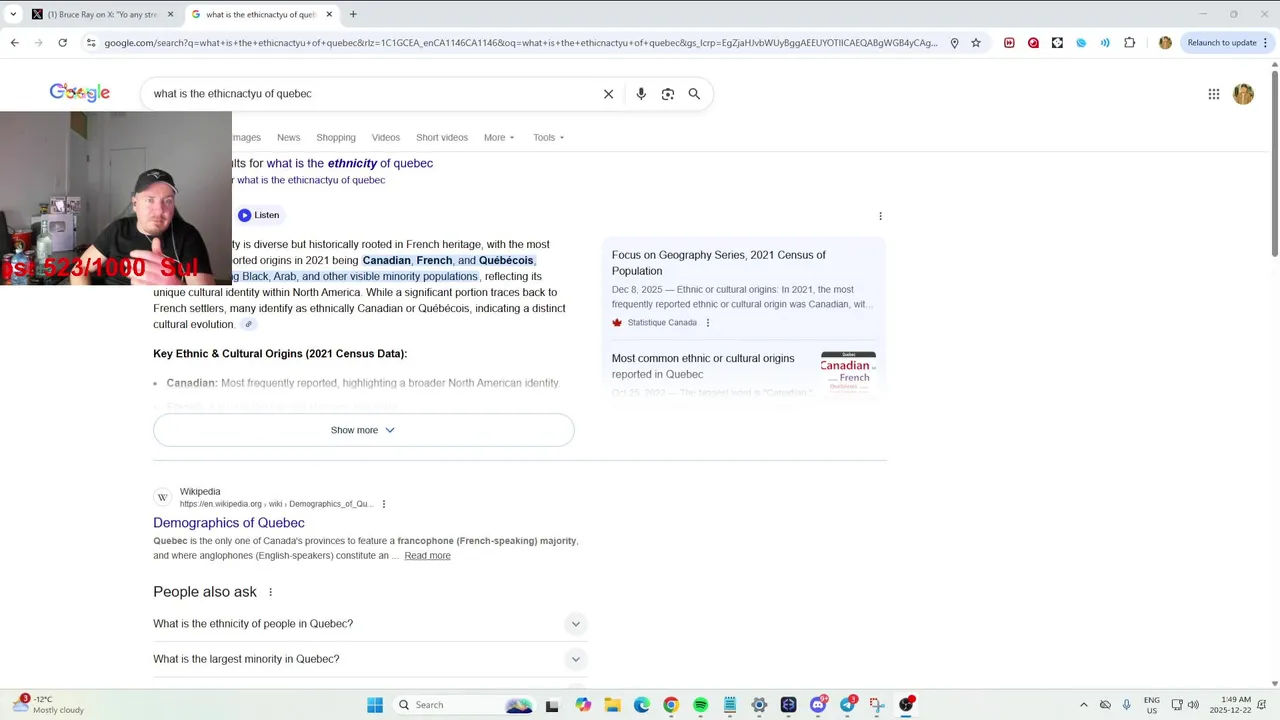Viewport: 1280px width, 720px height.
Task: Select the Shopping search tab
Action: tap(336, 137)
